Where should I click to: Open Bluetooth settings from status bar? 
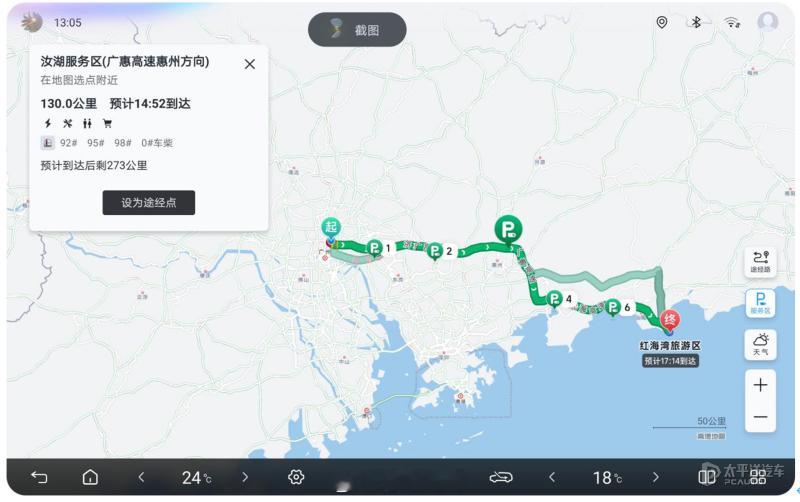pos(696,22)
